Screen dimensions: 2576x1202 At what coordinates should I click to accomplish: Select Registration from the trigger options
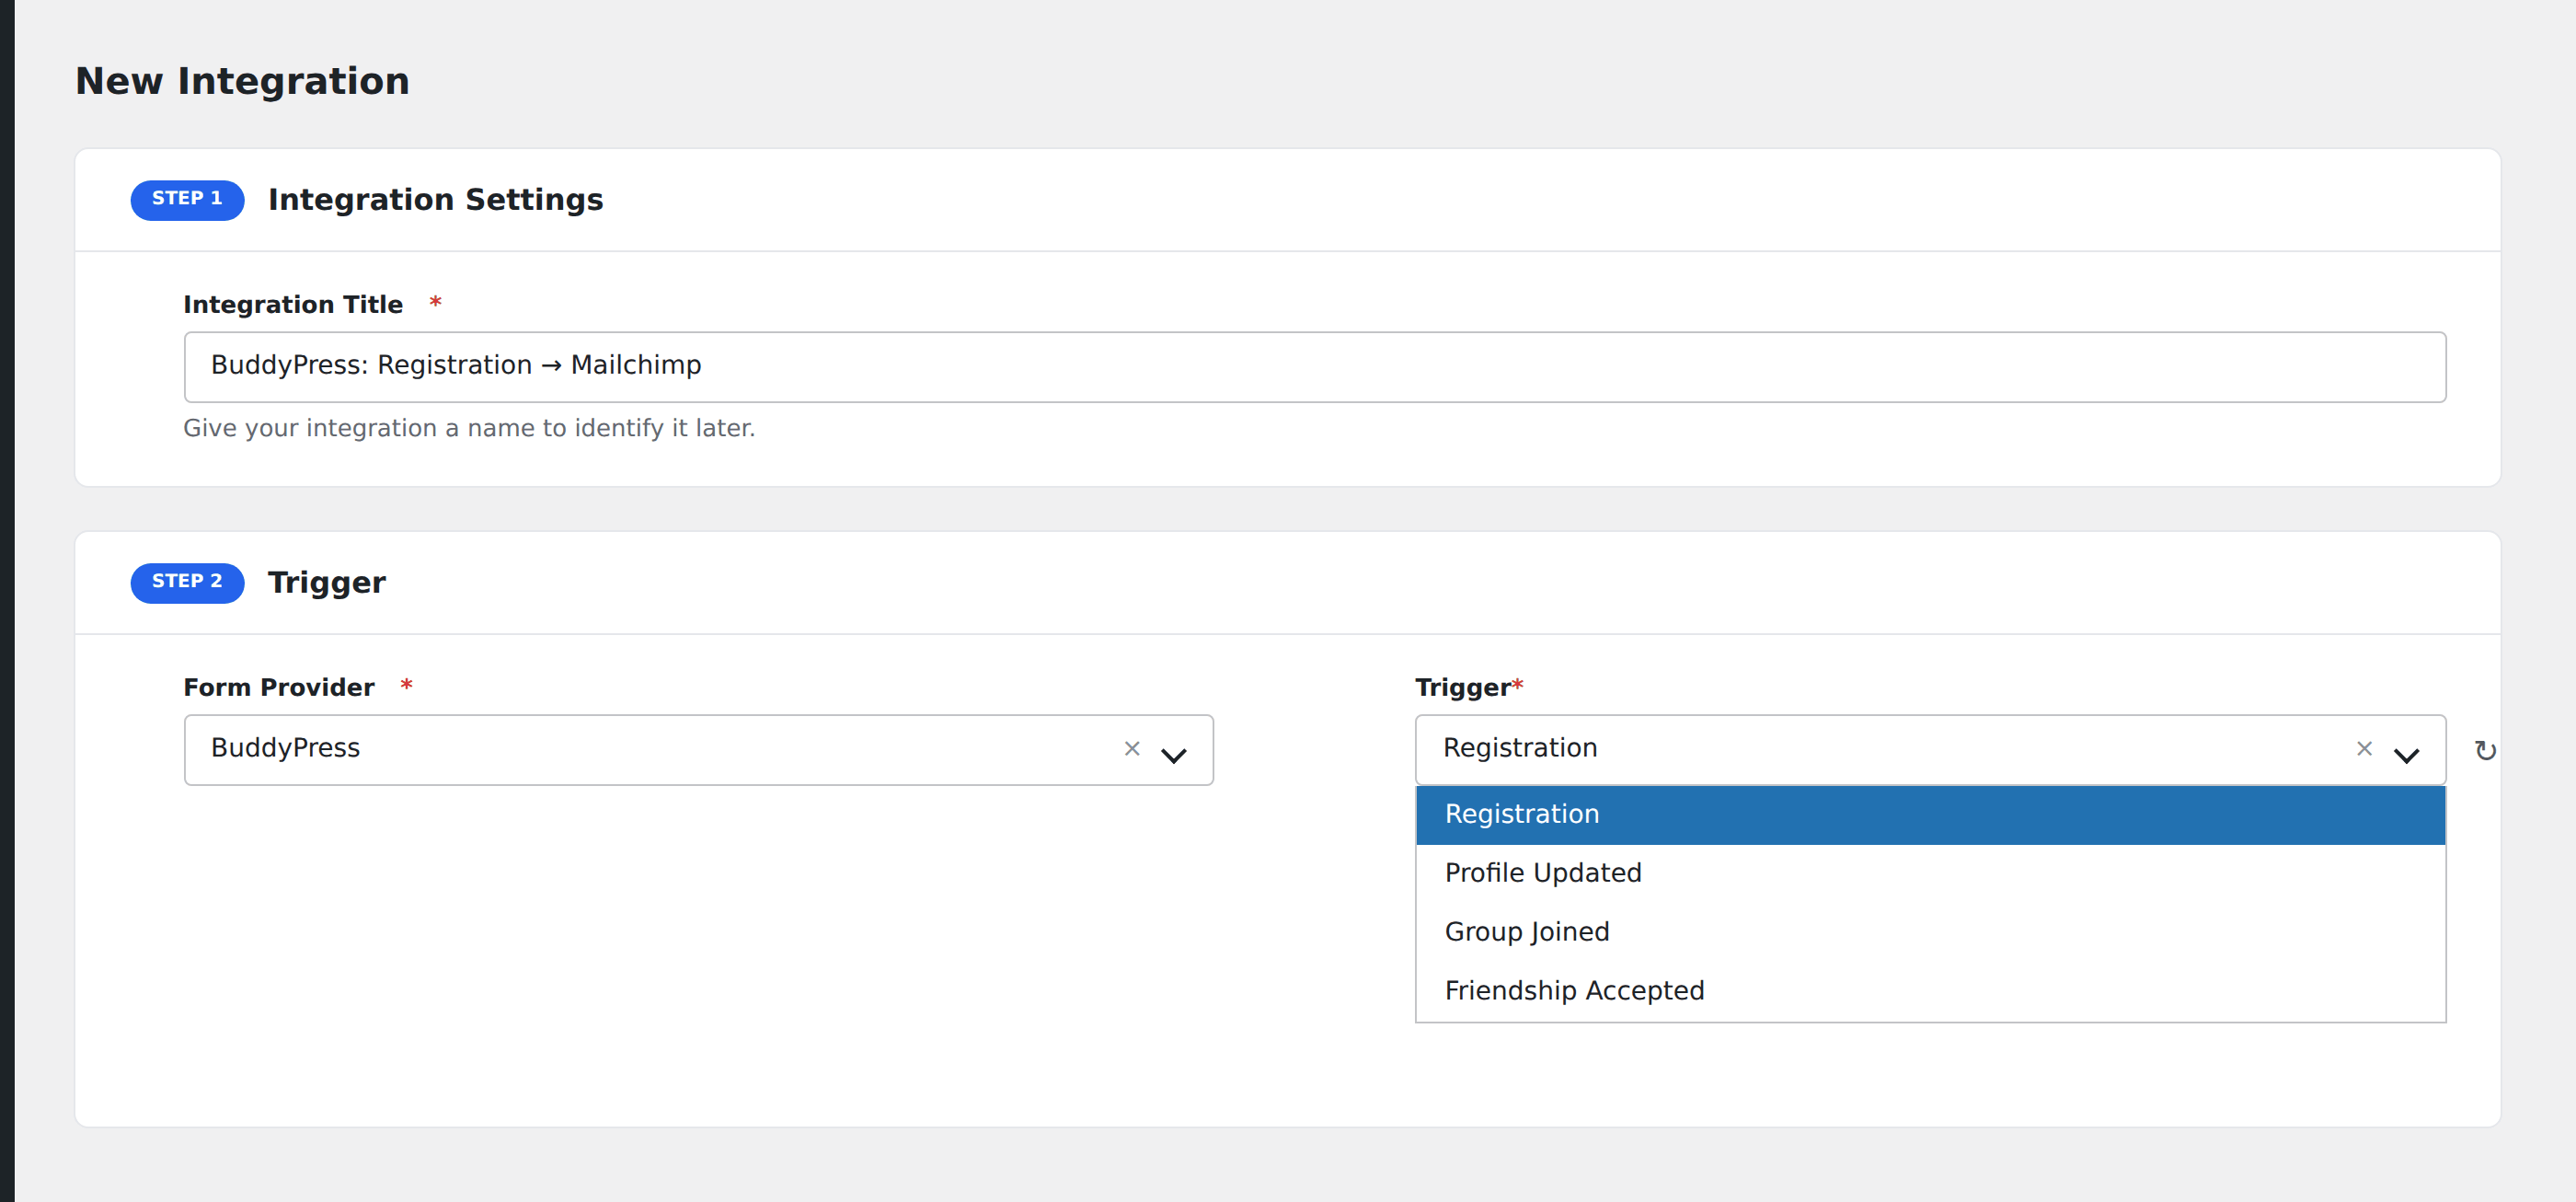coord(1930,814)
